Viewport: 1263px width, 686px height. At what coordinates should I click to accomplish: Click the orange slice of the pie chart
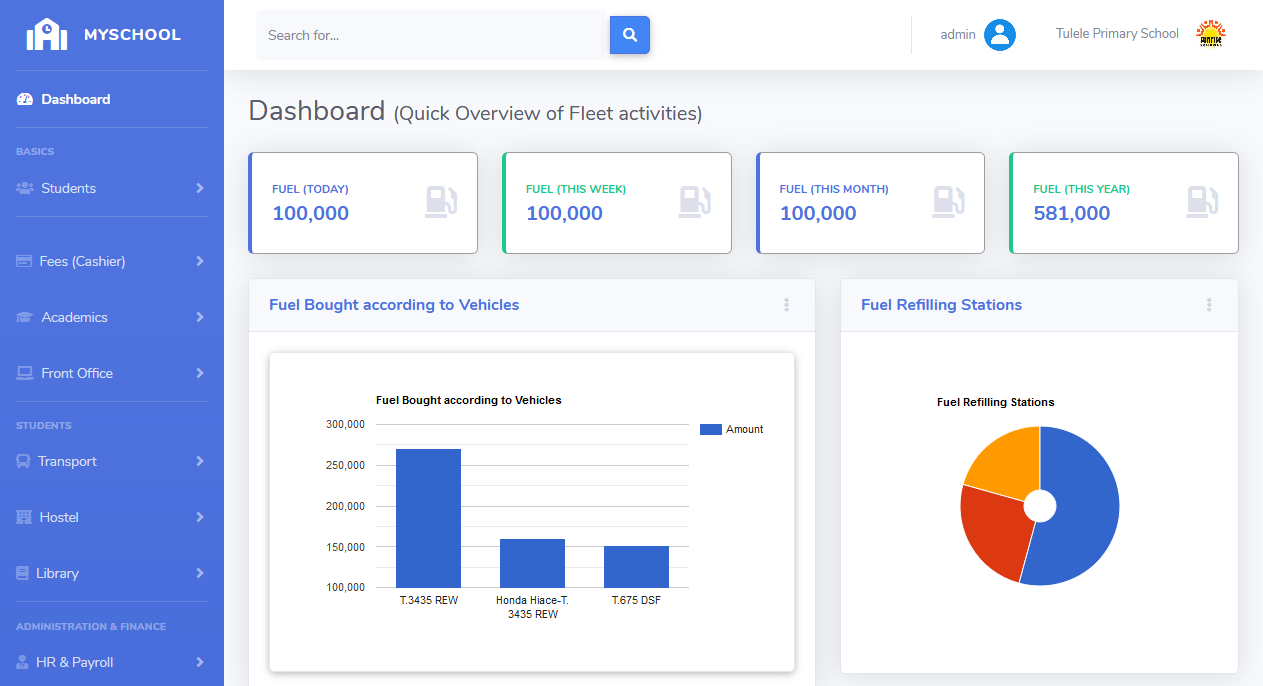click(x=1005, y=462)
